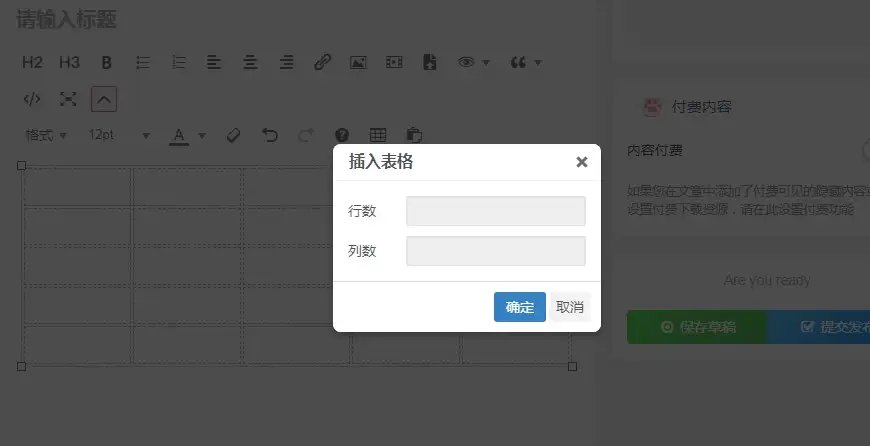This screenshot has width=870, height=446.
Task: Insert an image with the picture icon
Action: (x=358, y=63)
